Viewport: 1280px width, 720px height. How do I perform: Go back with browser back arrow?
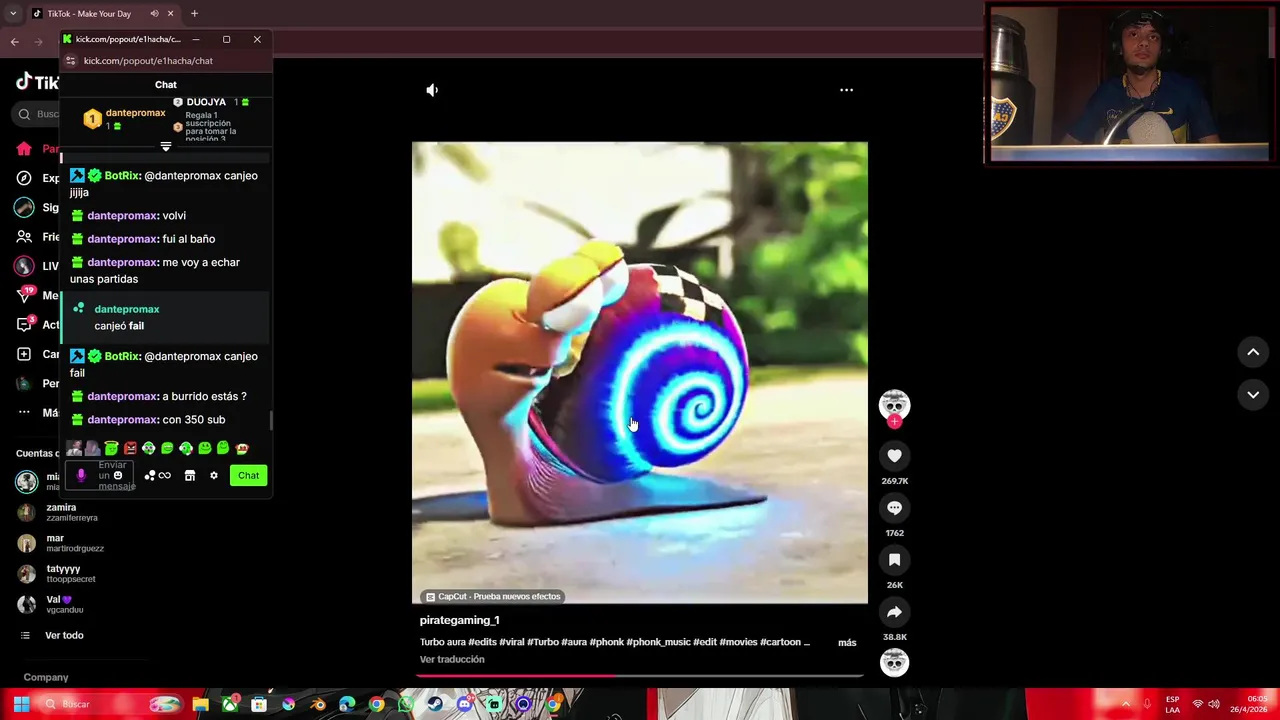pos(14,42)
